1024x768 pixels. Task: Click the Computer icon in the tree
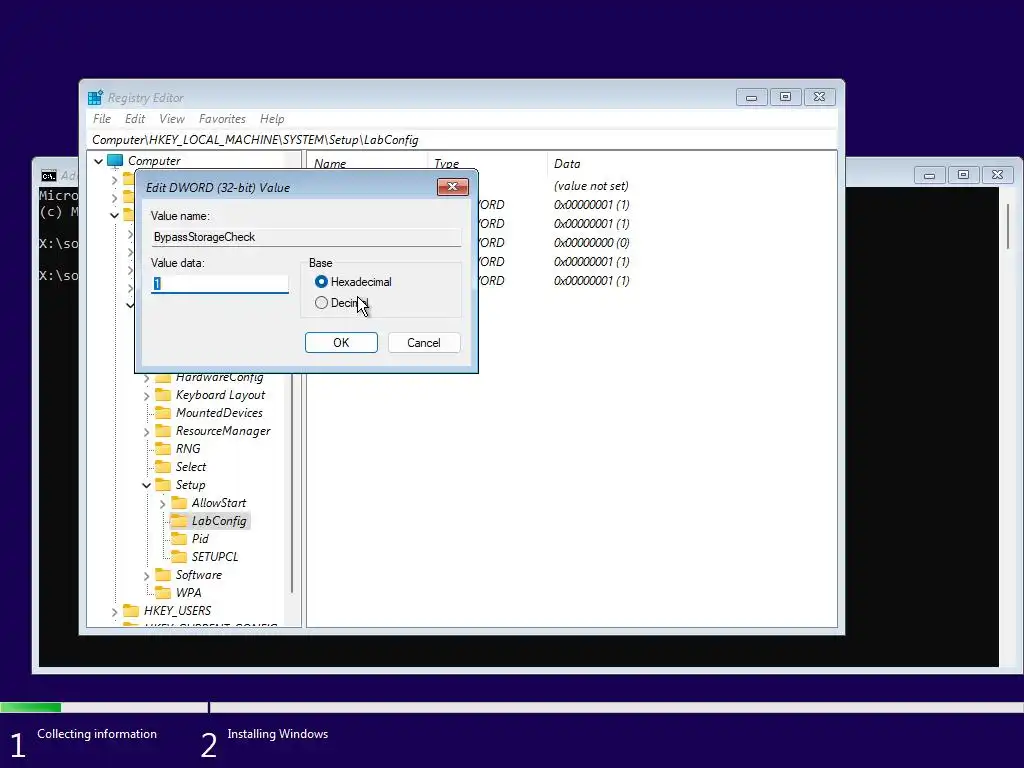coord(115,161)
